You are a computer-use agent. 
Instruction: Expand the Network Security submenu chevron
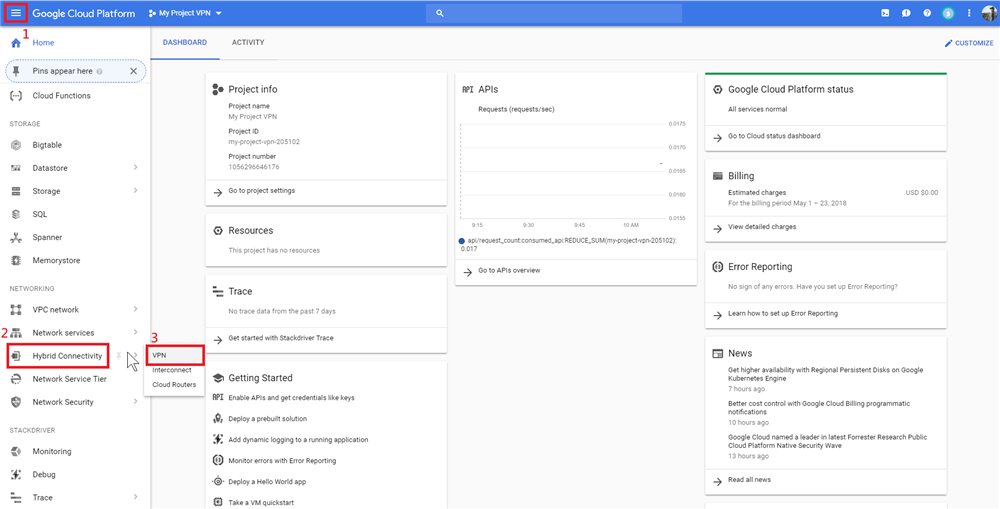click(x=135, y=402)
